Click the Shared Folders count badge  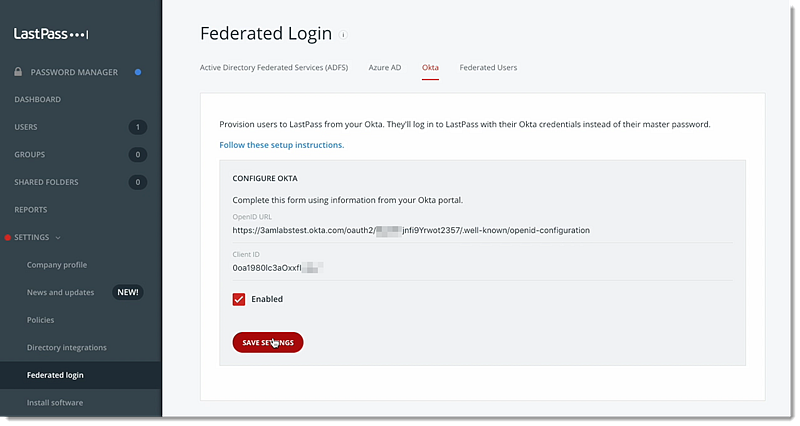137,182
